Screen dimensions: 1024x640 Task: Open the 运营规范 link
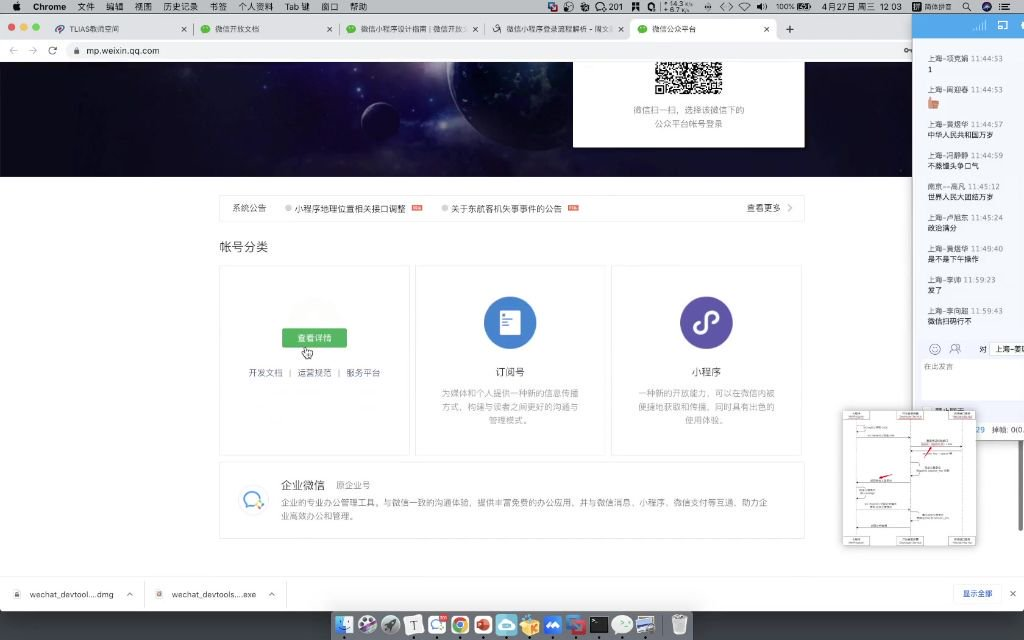pos(314,373)
